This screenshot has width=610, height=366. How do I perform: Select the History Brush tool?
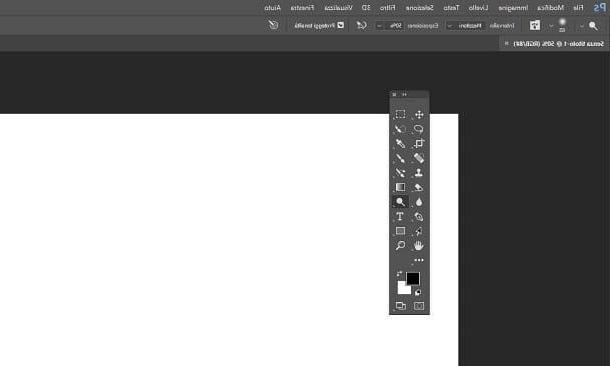tap(400, 172)
